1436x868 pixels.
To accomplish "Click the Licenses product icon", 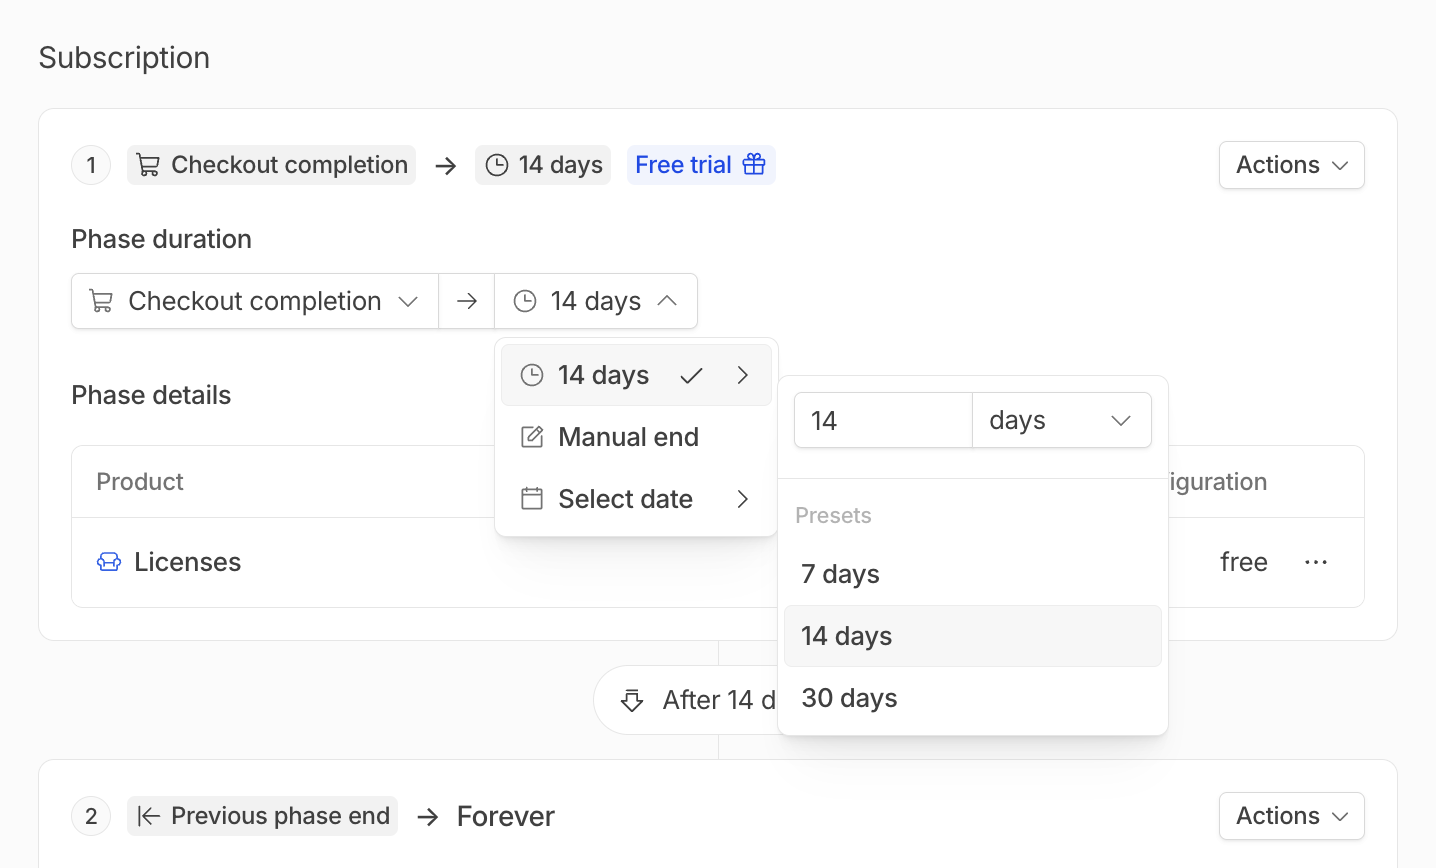I will (109, 562).
